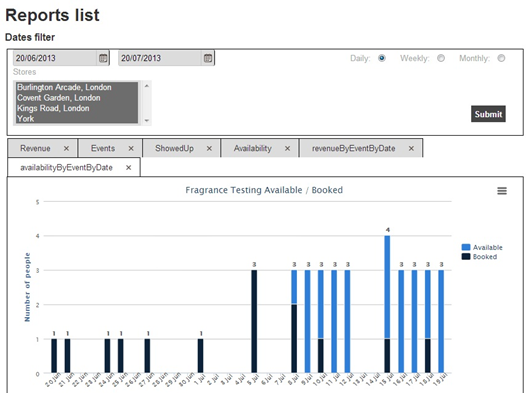526x393 pixels.
Task: Click the Number of people axis label
Action: pyautogui.click(x=27, y=287)
